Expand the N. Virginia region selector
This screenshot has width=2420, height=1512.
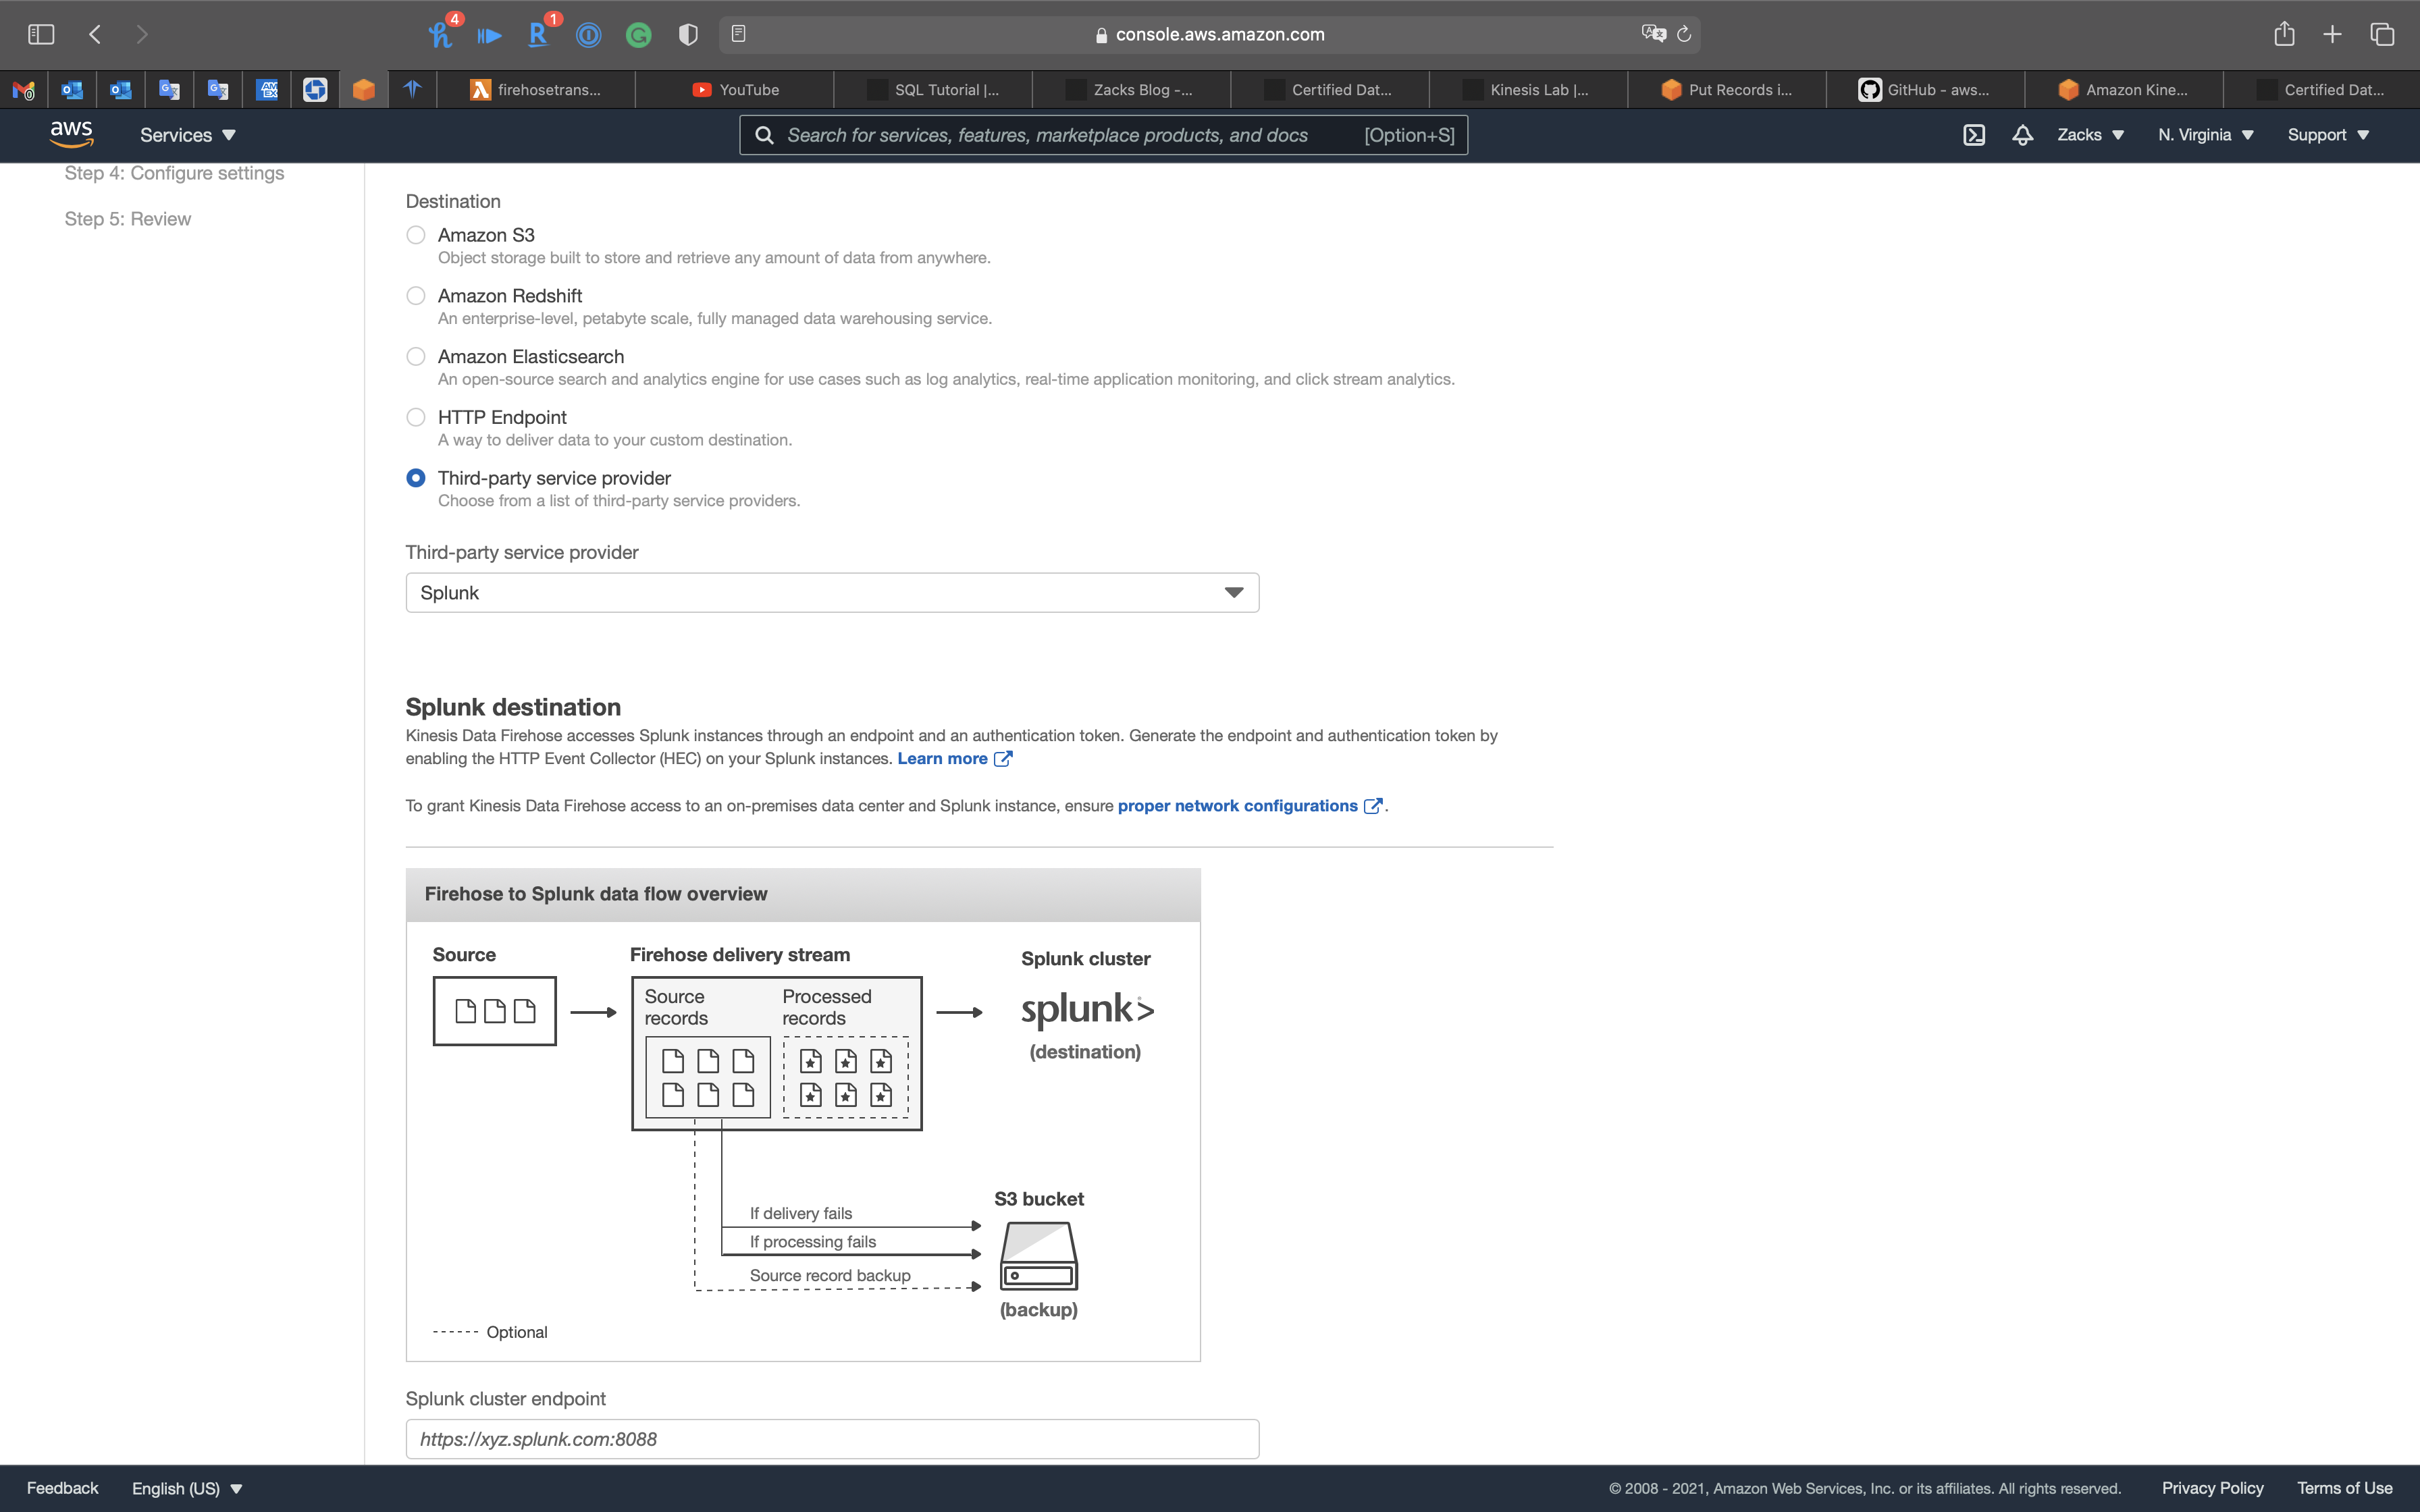2205,135
